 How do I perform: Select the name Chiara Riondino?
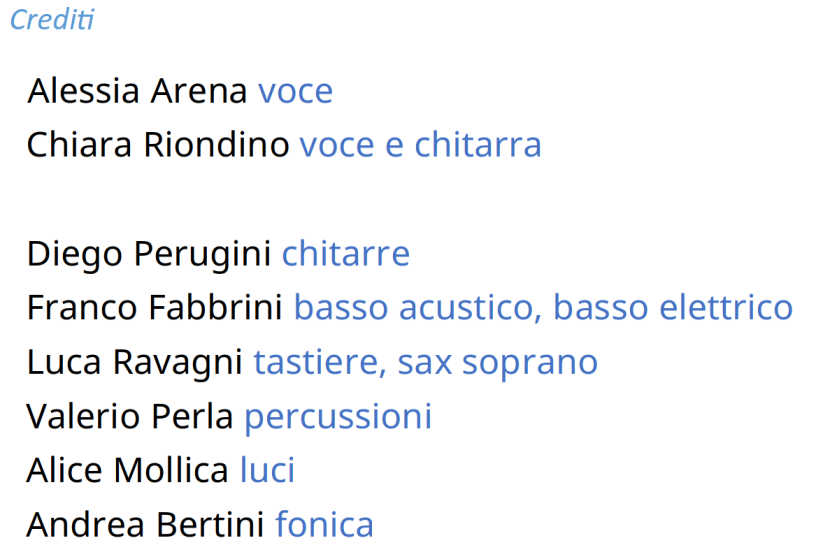tap(158, 144)
